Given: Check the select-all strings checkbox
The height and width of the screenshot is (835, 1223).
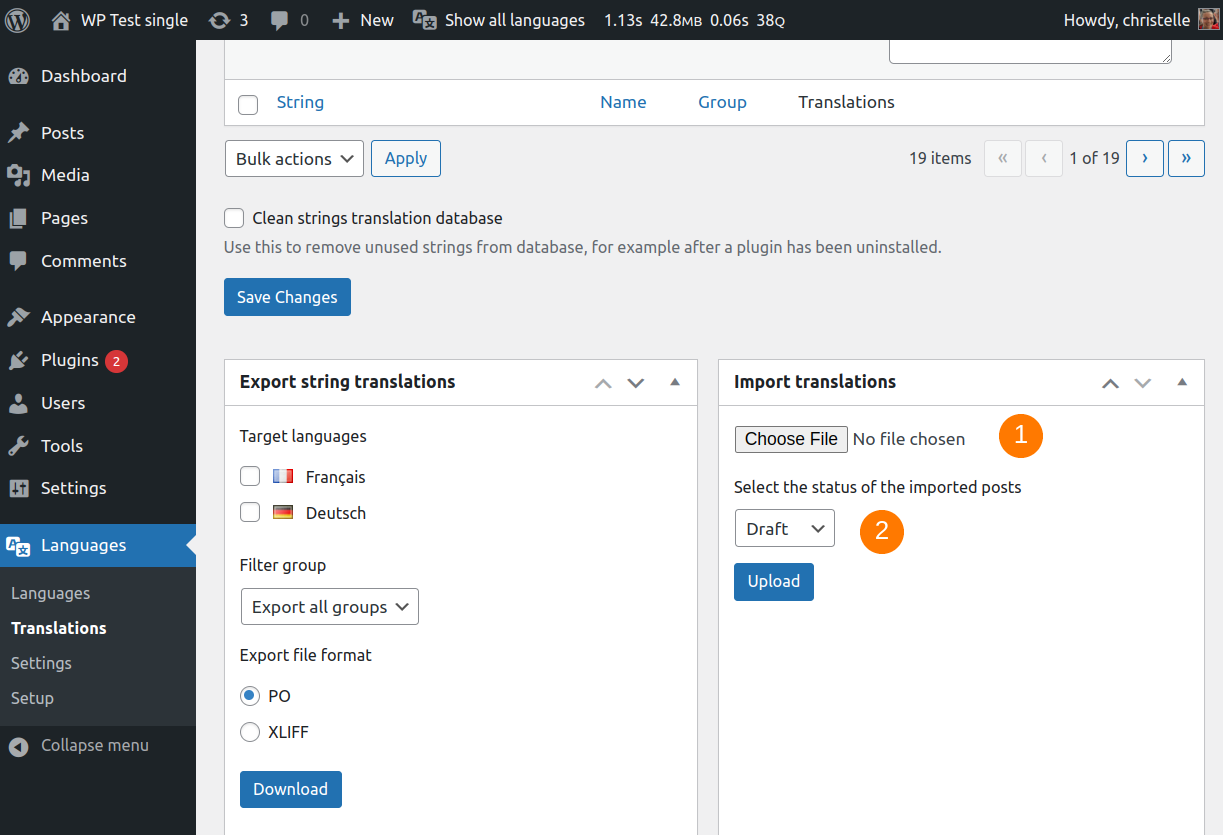Looking at the screenshot, I should (x=248, y=104).
